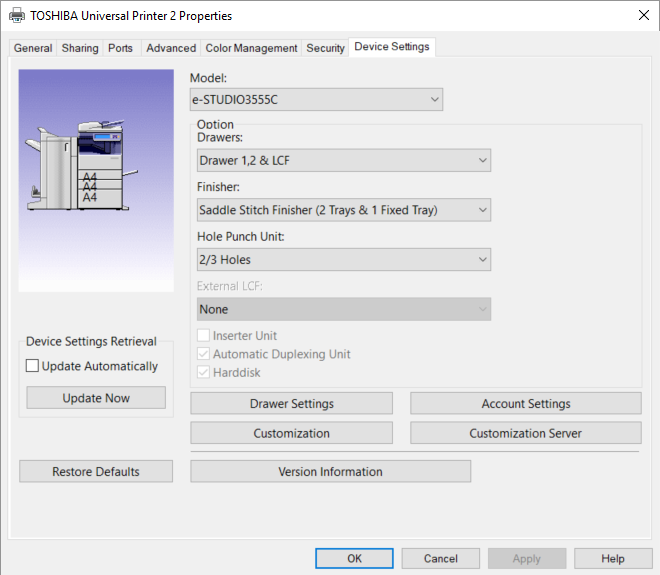This screenshot has width=660, height=575.
Task: Click the printer preview image
Action: 96,180
